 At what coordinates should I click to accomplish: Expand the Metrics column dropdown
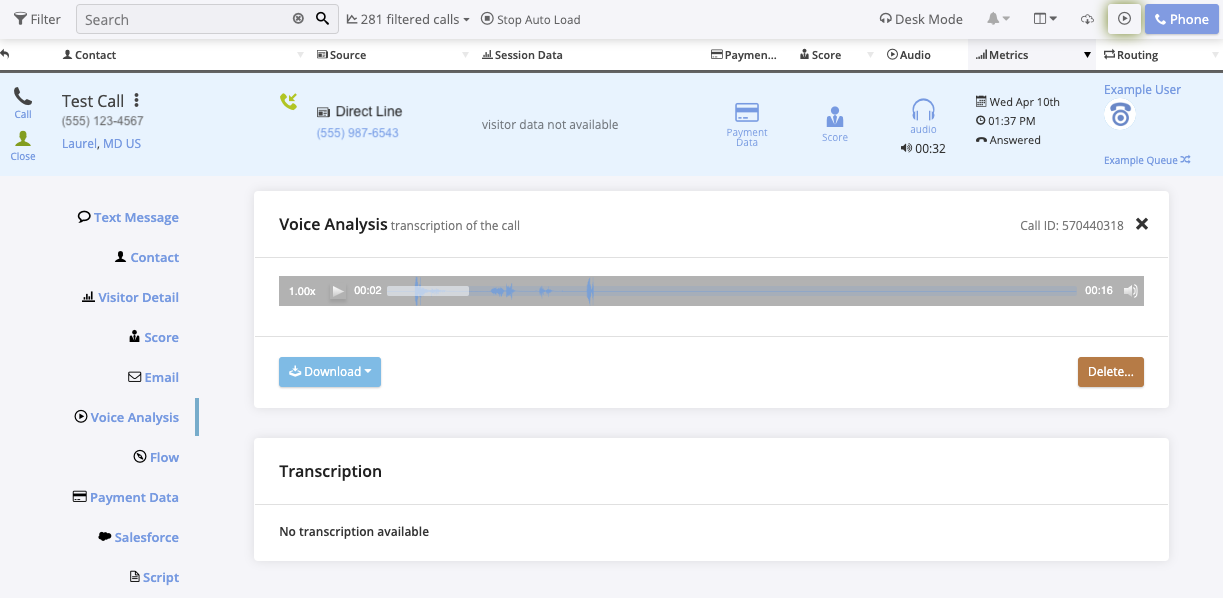point(1087,55)
